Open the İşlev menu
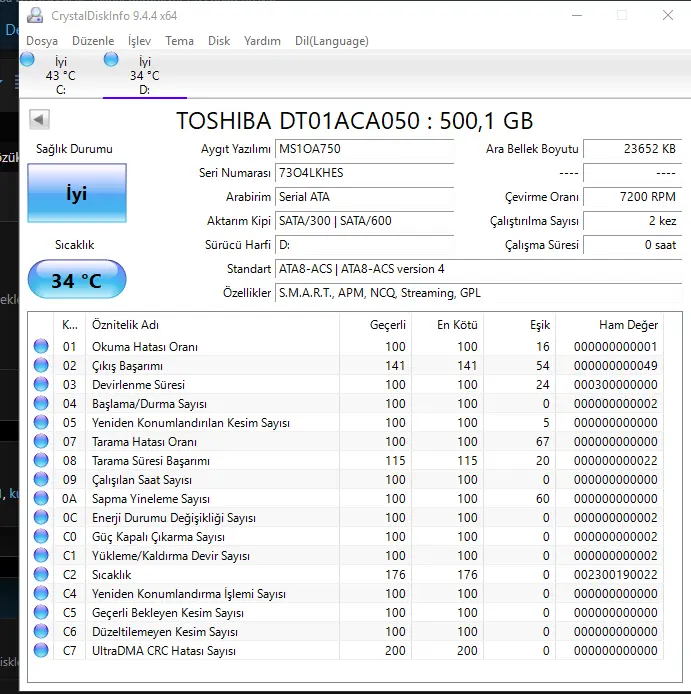 point(139,41)
